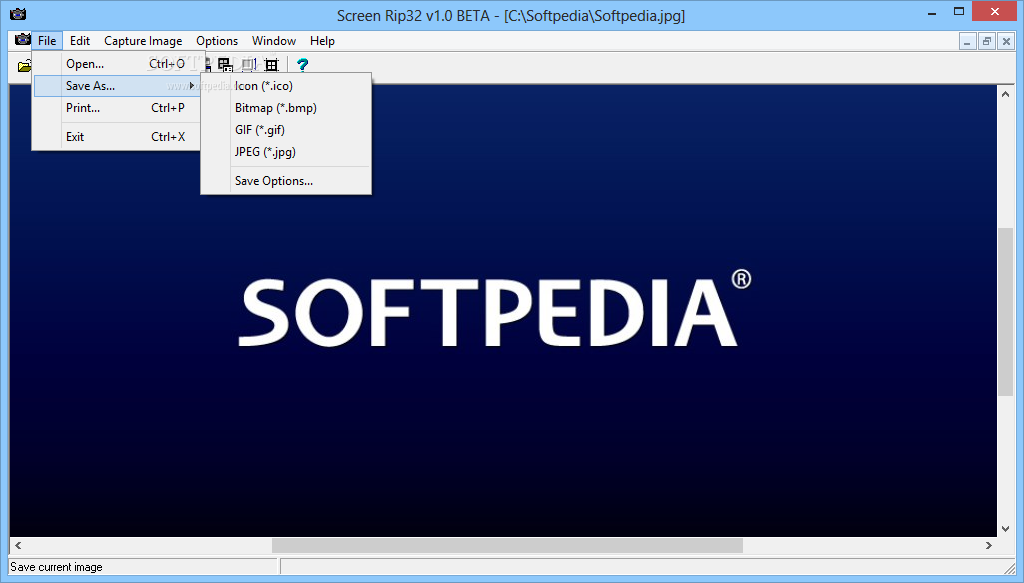
Task: Open the Window menu
Action: click(274, 40)
